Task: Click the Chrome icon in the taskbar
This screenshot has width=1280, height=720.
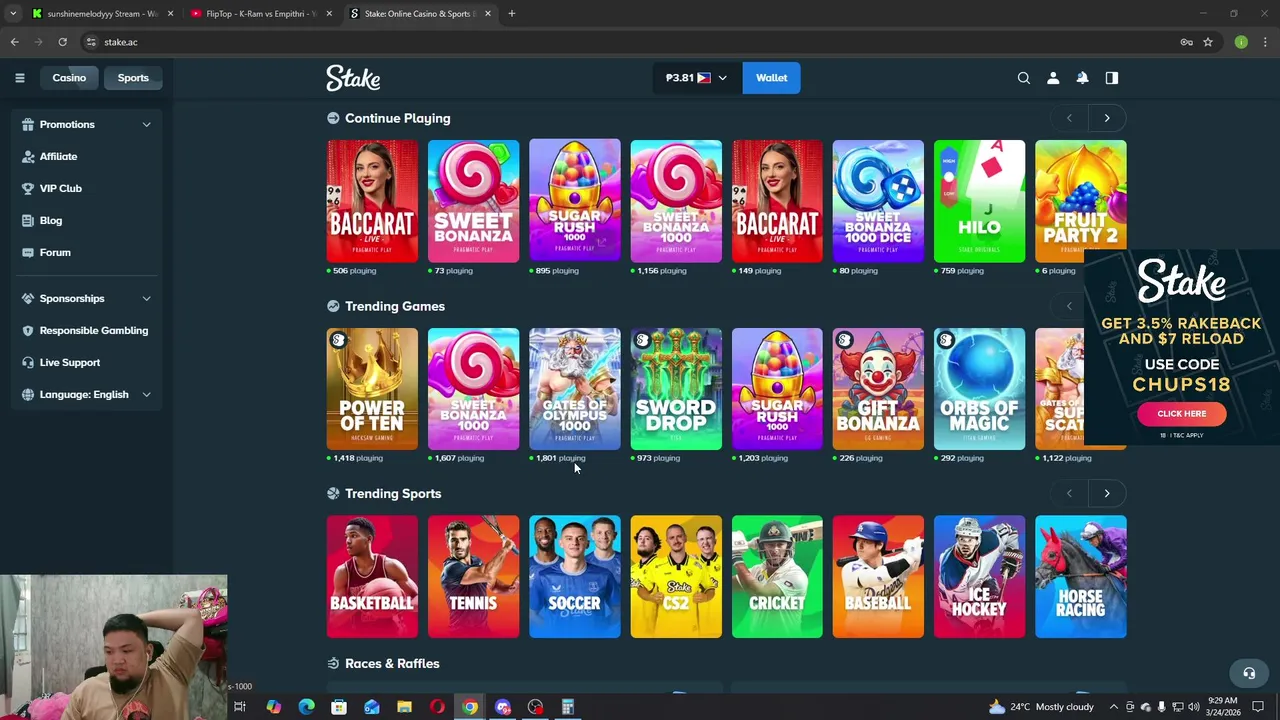Action: coord(470,707)
